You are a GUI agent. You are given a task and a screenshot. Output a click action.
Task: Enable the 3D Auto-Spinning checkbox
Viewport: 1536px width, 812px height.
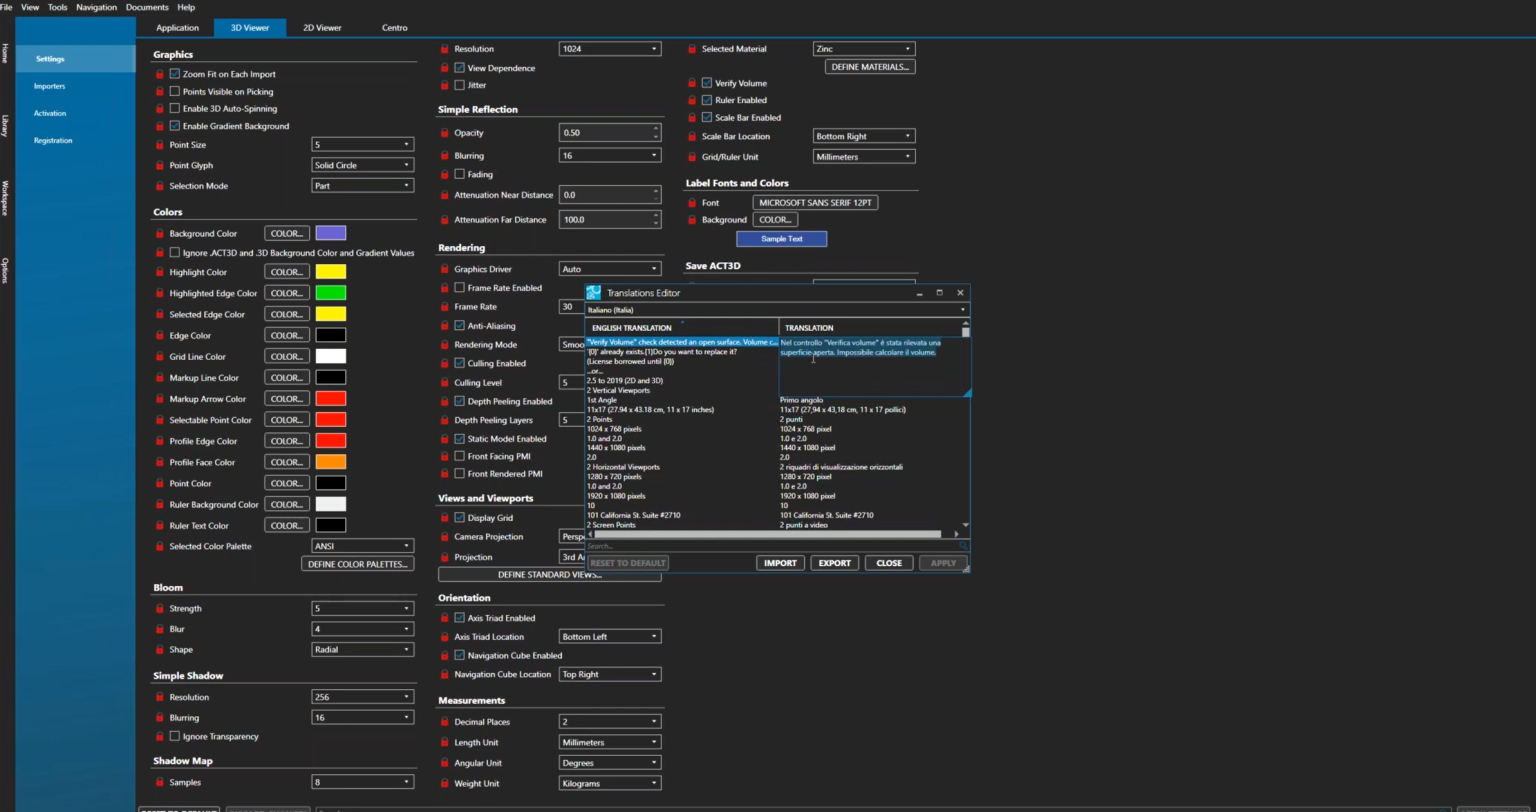pyautogui.click(x=175, y=109)
